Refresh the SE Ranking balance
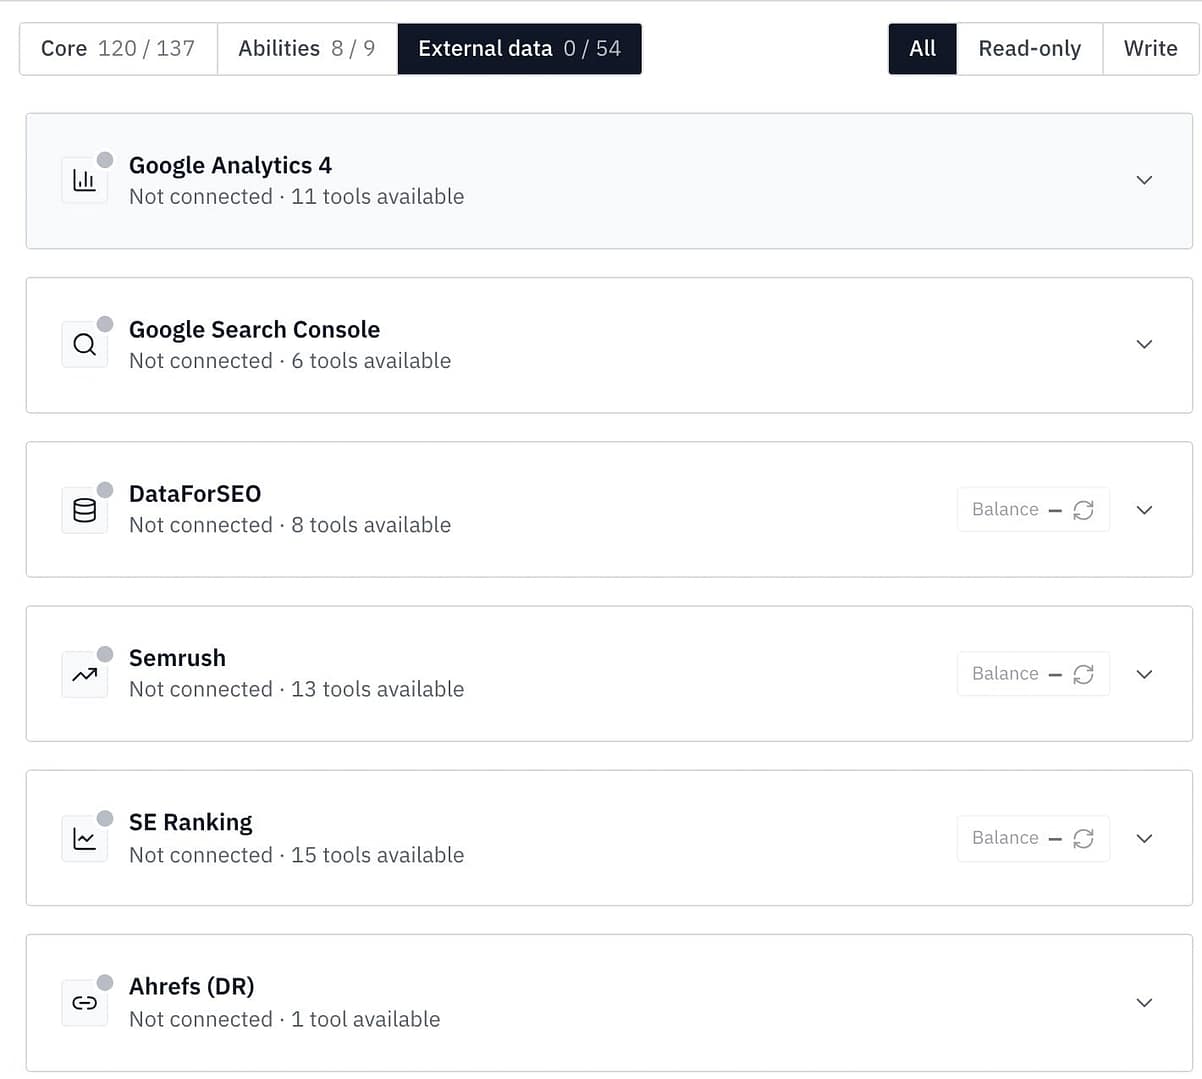 1083,838
